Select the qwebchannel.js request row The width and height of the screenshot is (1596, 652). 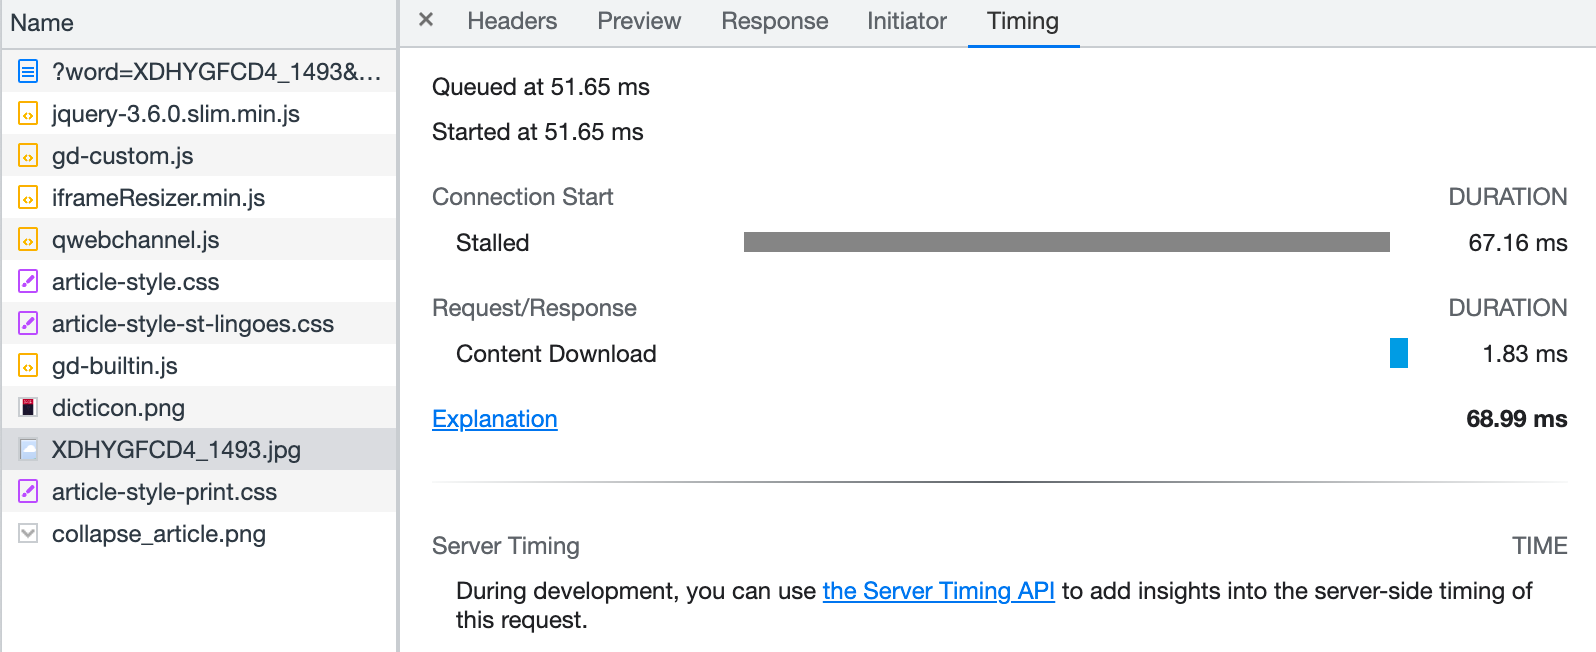(199, 240)
